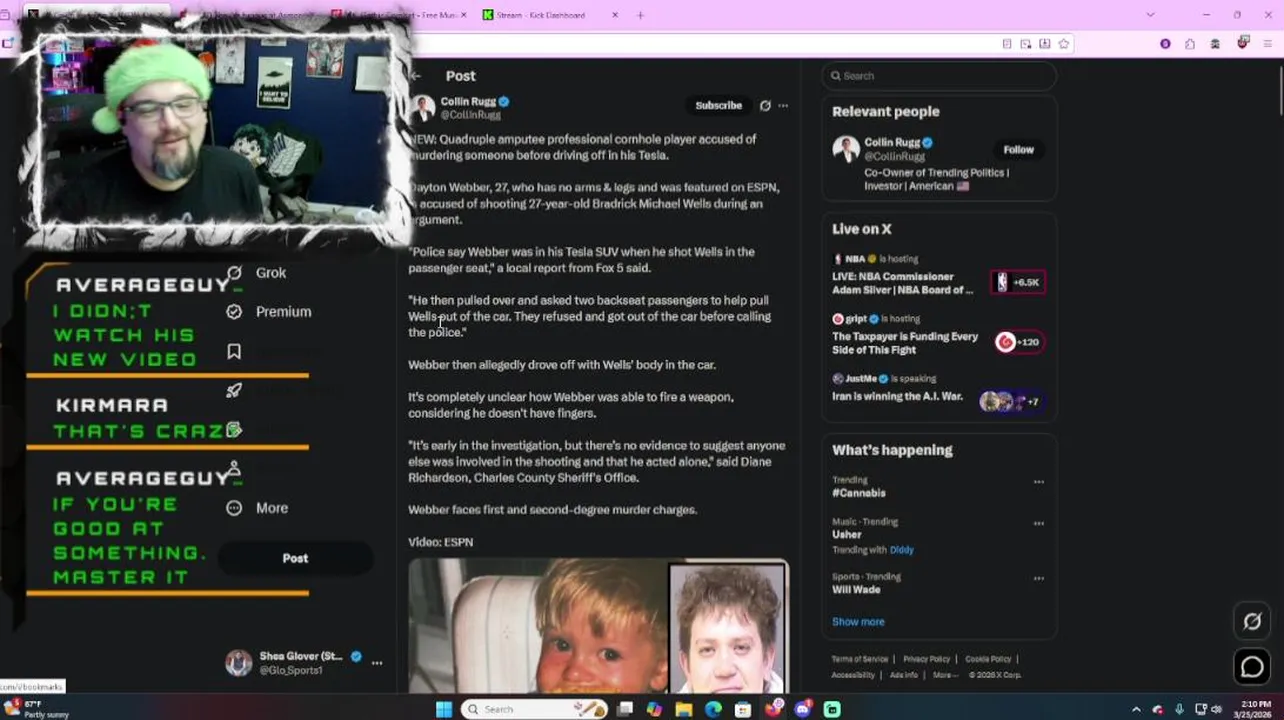Open Will Wade trending topic
Viewport: 1284px width, 720px height.
point(856,590)
